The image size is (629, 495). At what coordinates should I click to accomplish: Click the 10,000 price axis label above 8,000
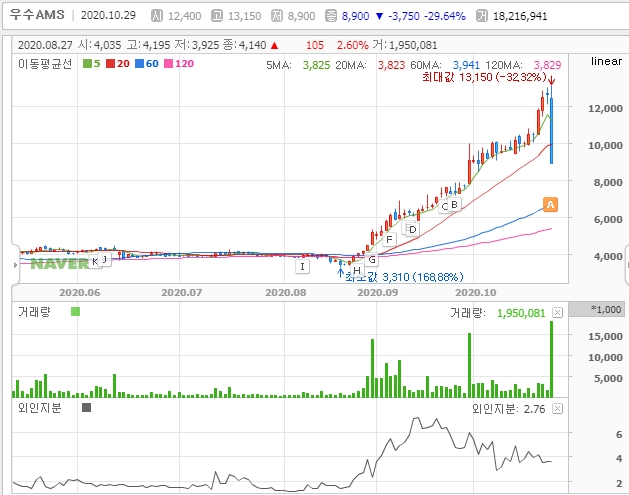(605, 145)
